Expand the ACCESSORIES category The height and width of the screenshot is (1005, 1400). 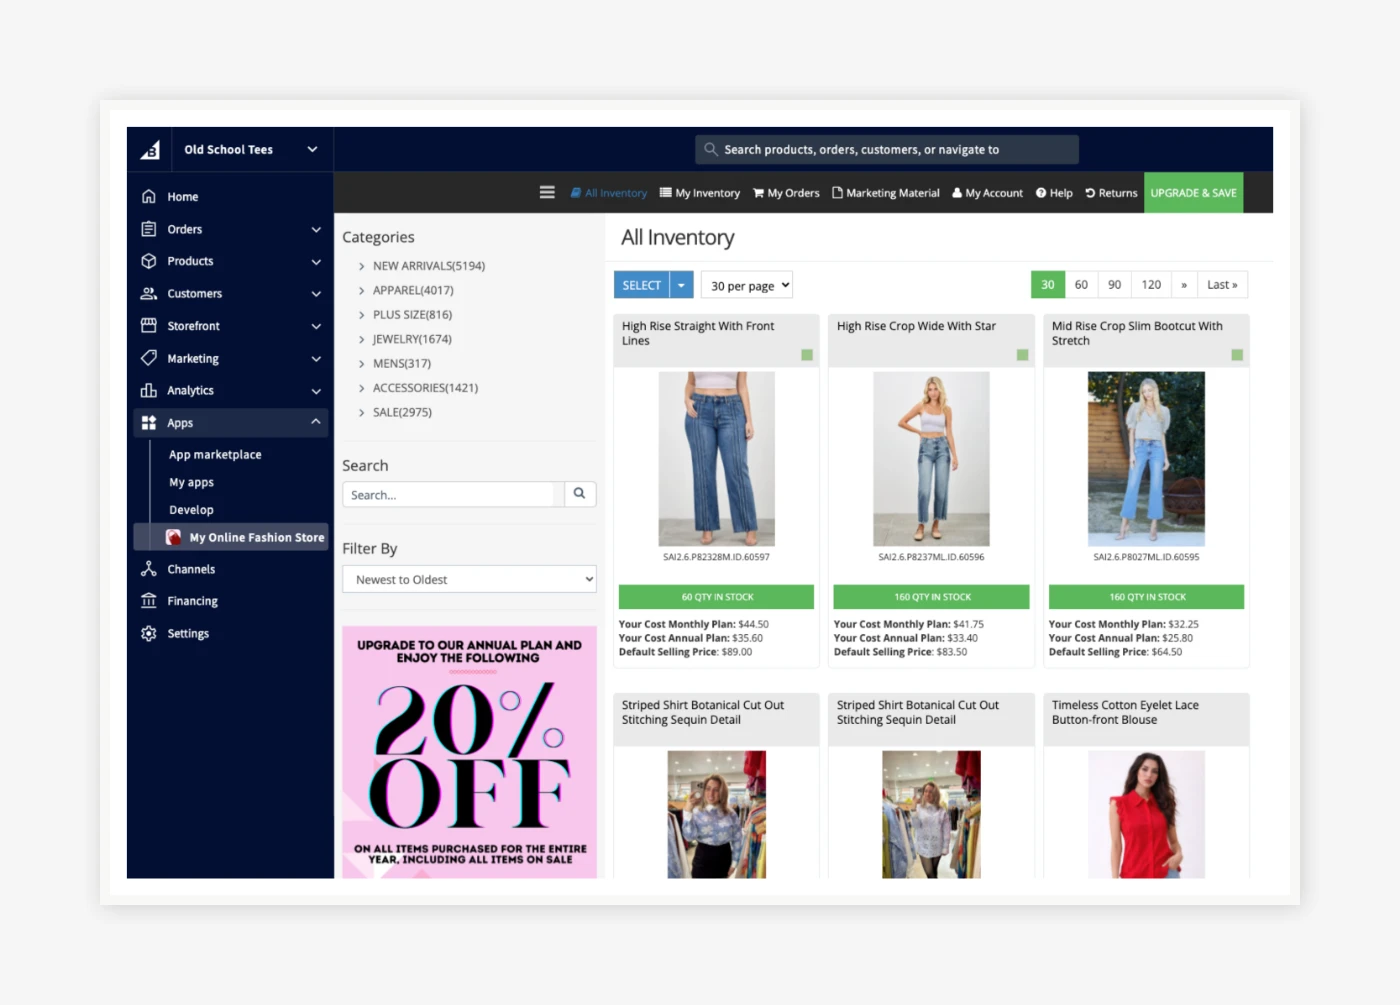point(361,388)
